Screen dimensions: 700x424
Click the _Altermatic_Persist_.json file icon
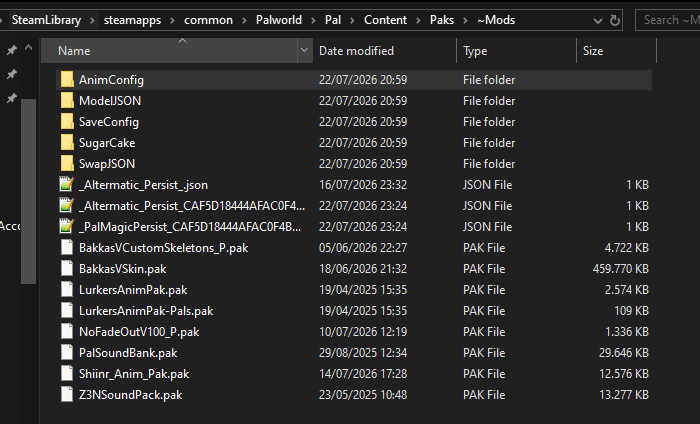[67, 184]
